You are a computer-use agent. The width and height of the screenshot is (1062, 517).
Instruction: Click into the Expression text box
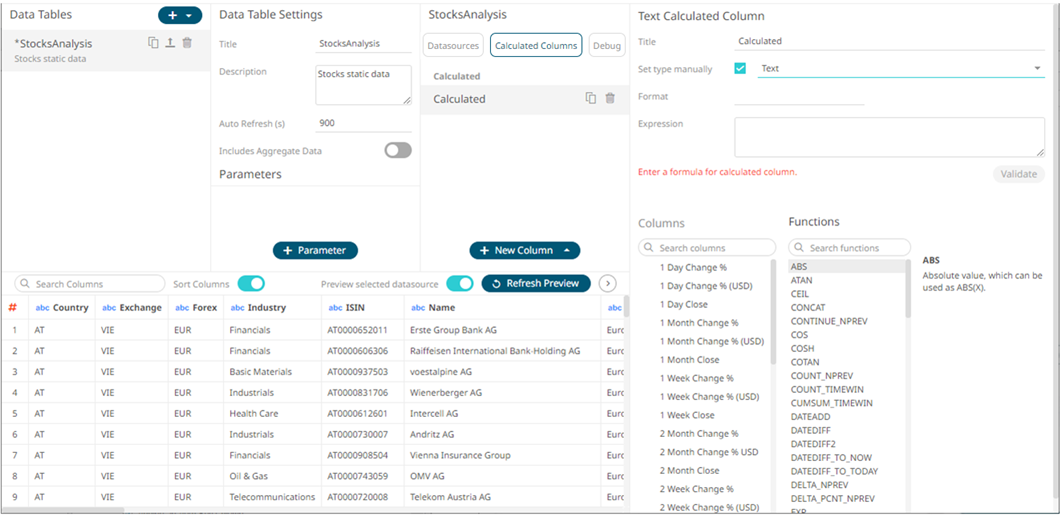tap(888, 136)
